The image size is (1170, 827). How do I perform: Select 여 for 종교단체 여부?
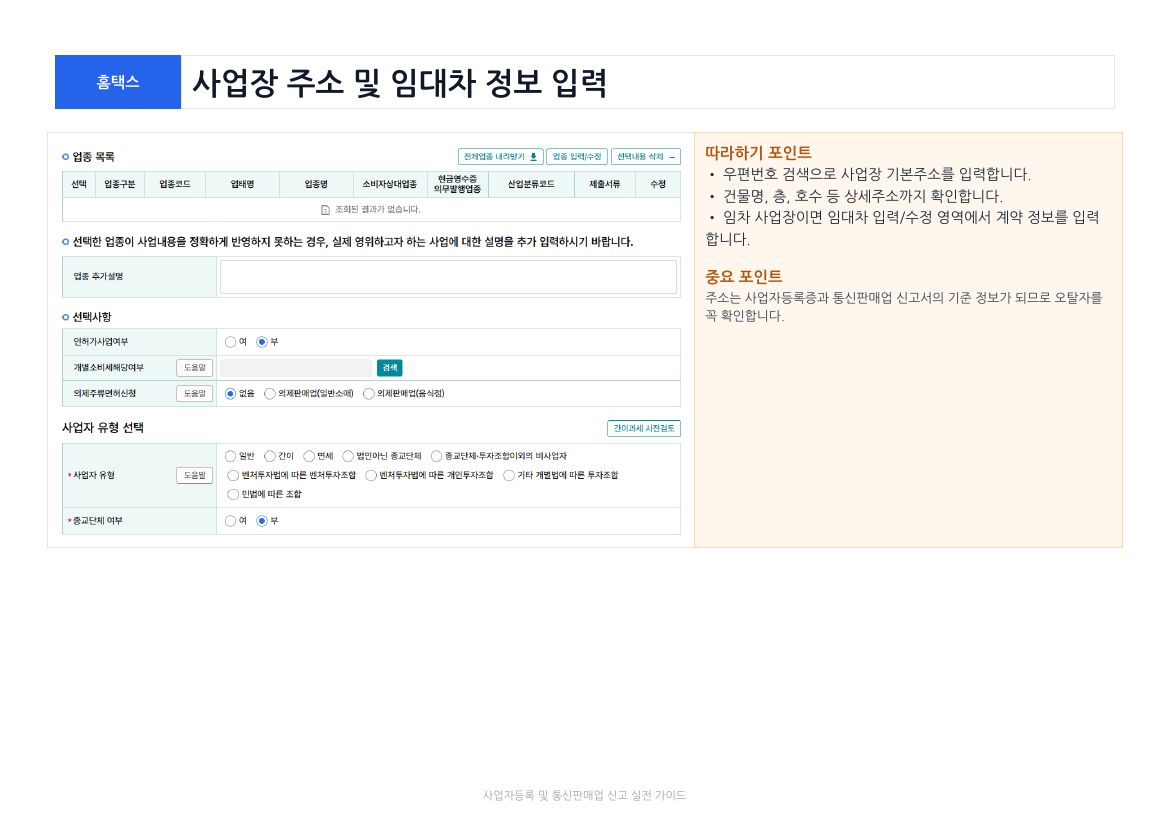click(231, 521)
